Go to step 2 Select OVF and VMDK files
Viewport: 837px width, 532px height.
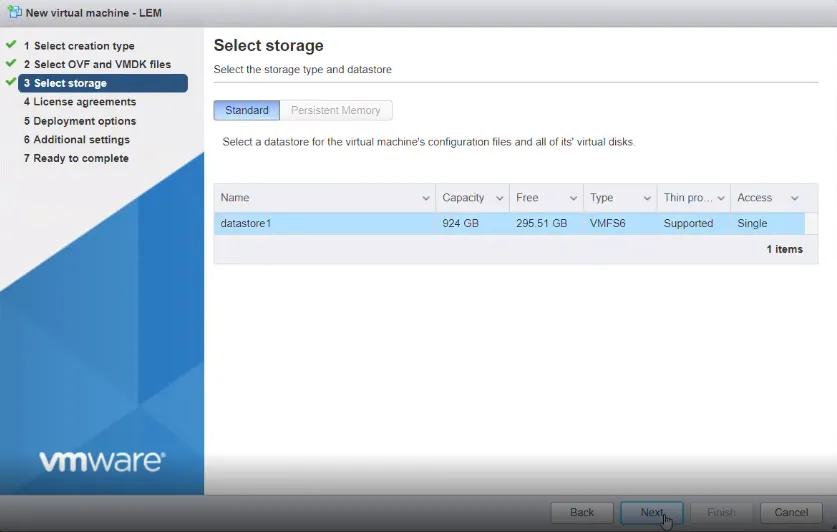pos(97,64)
